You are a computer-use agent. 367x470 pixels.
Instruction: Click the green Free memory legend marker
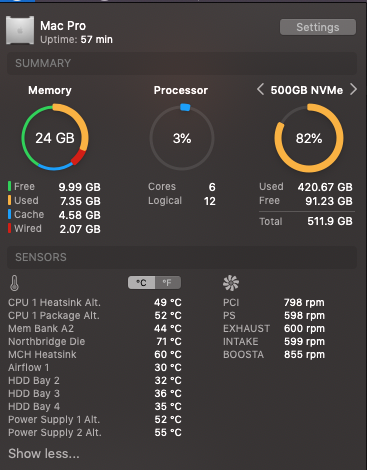tap(10, 186)
